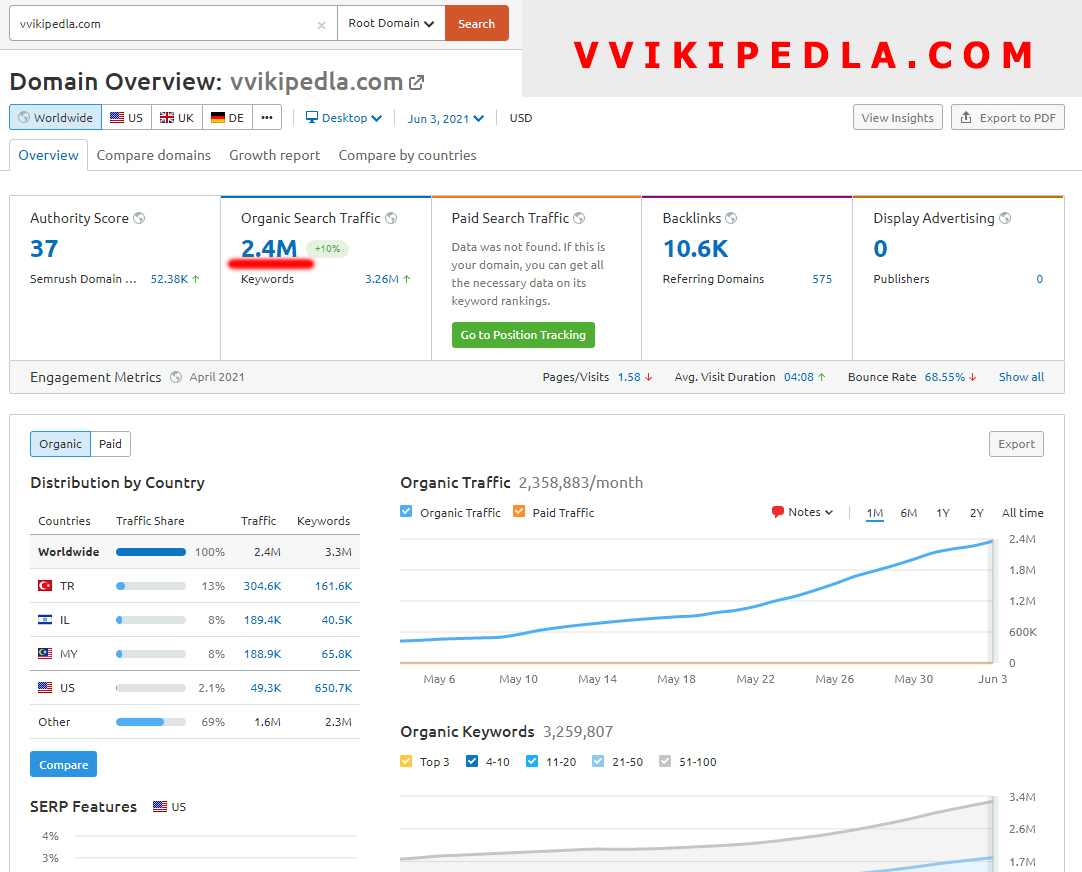Viewport: 1082px width, 872px height.
Task: Select UK database tab
Action: point(177,117)
